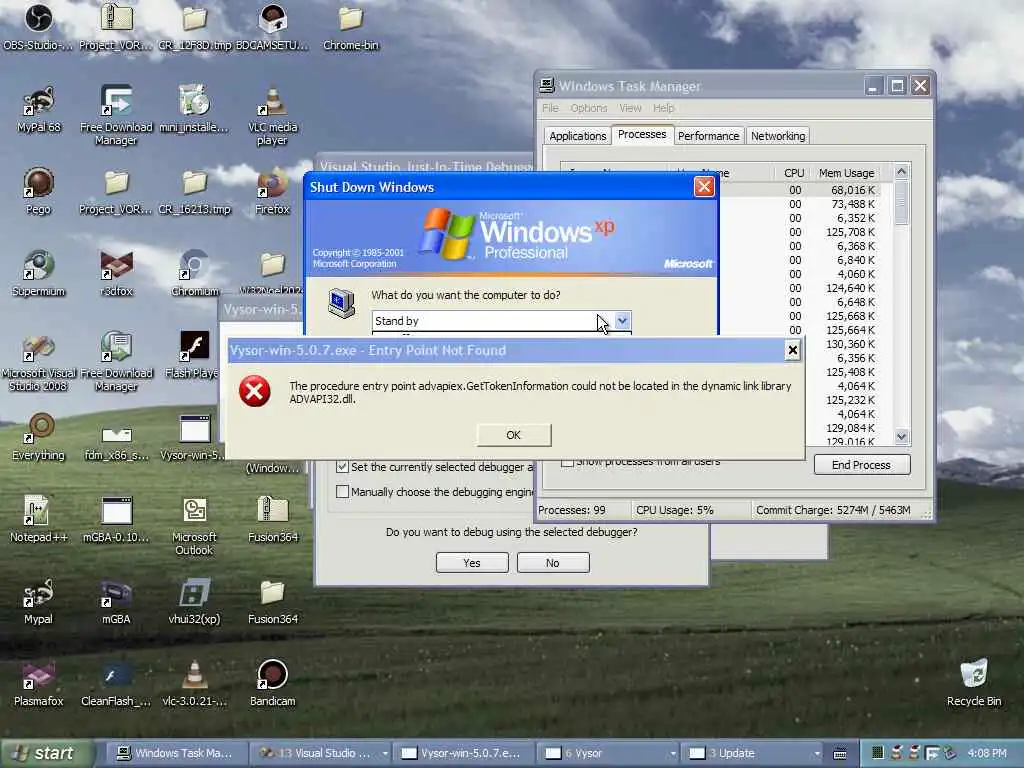Open the Help menu in Task Manager
The height and width of the screenshot is (768, 1024).
click(664, 108)
